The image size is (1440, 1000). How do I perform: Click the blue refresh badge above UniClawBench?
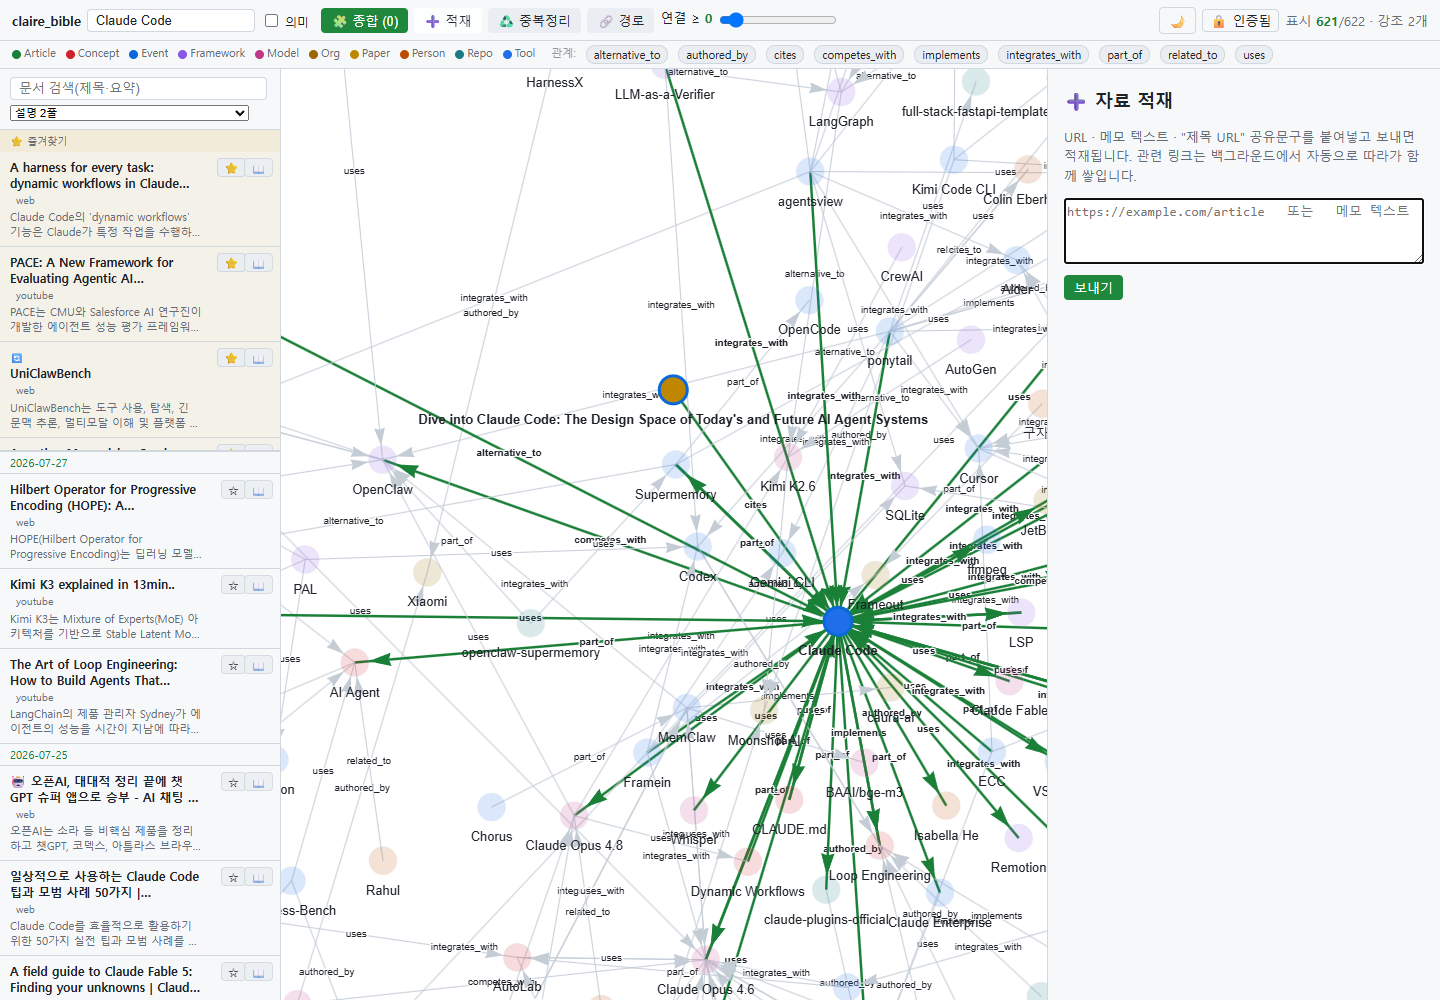coord(16,358)
